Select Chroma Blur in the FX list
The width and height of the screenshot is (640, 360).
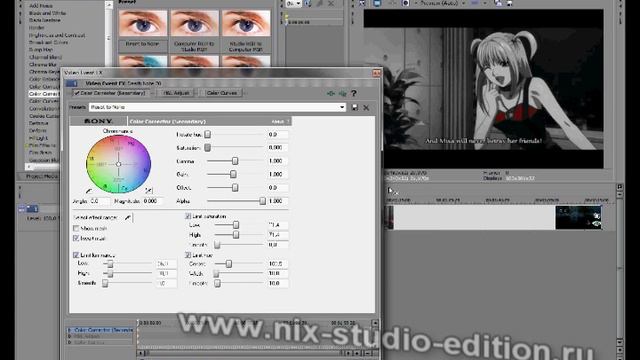click(x=43, y=64)
